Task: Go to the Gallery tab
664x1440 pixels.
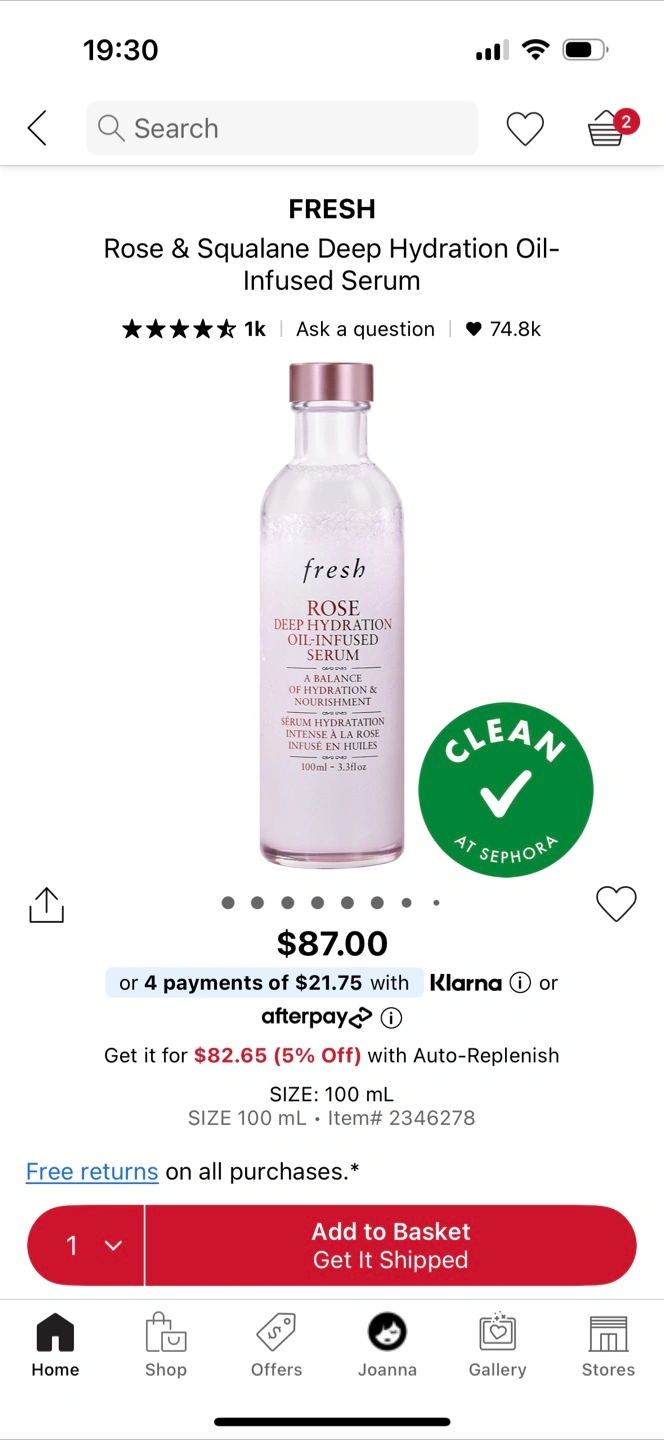Action: pyautogui.click(x=497, y=1346)
